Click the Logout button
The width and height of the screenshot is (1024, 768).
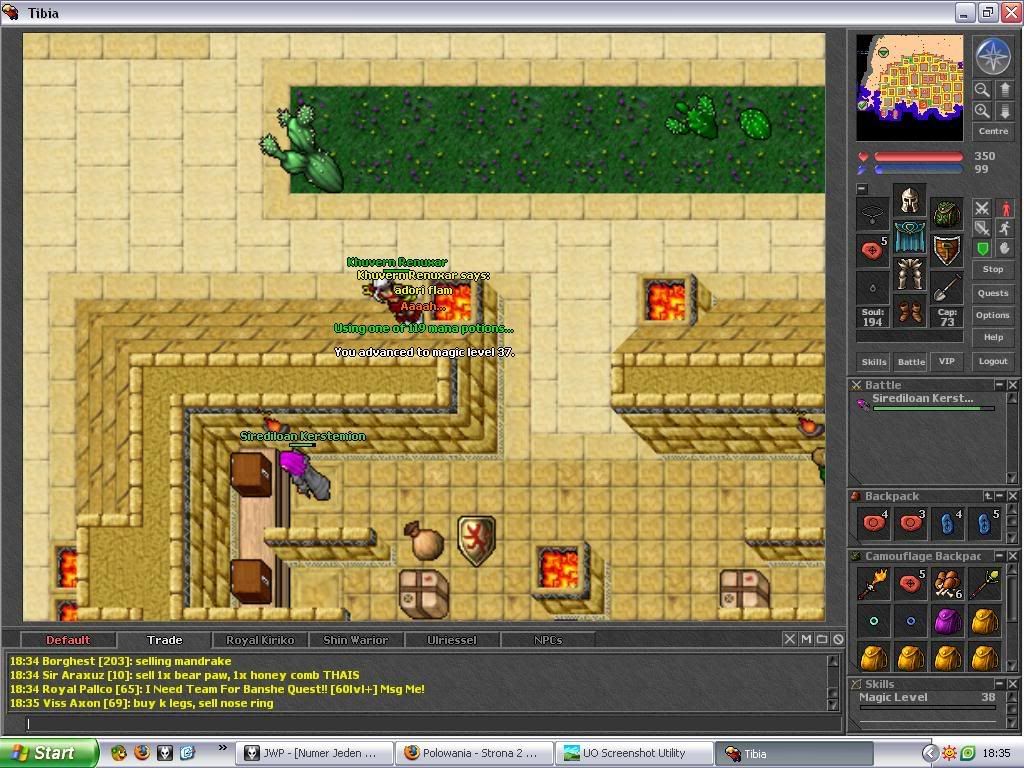[993, 361]
